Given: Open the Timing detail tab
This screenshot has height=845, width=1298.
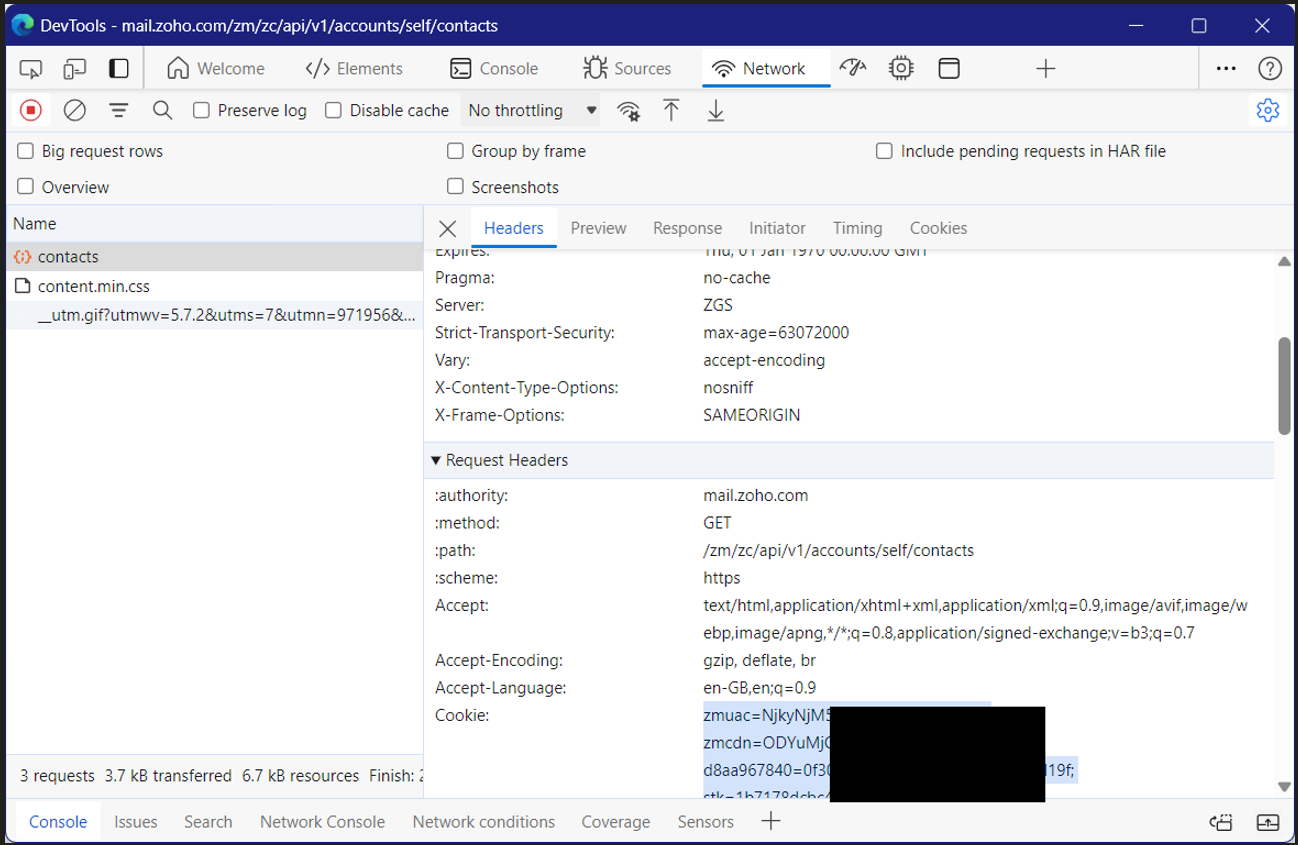Looking at the screenshot, I should tap(857, 228).
